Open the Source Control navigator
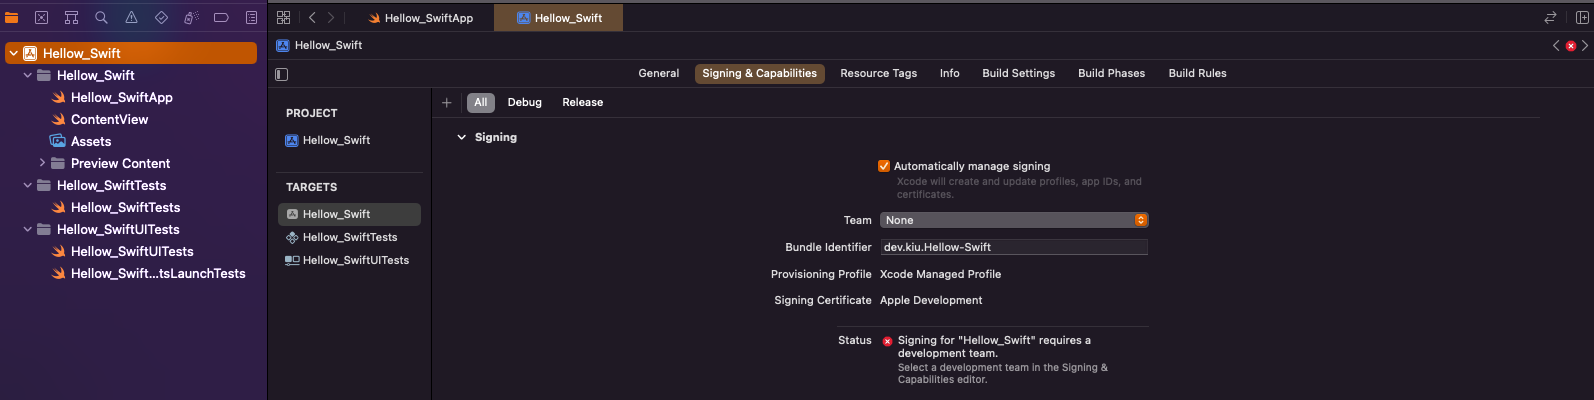The width and height of the screenshot is (1594, 400). pos(41,17)
